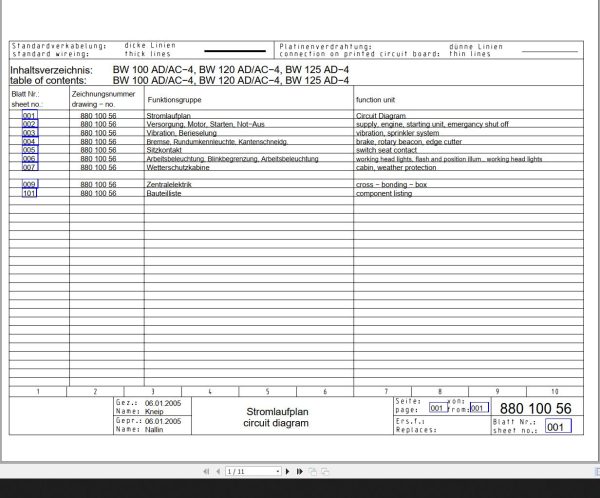Image resolution: width=600 pixels, height=498 pixels.
Task: Click the Funktionsgruppe column header
Action: pyautogui.click(x=174, y=100)
